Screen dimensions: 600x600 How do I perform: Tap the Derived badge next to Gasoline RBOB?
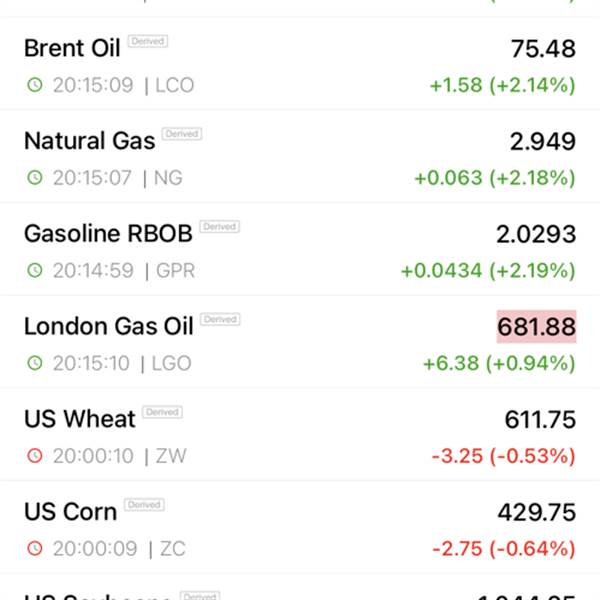tap(220, 227)
